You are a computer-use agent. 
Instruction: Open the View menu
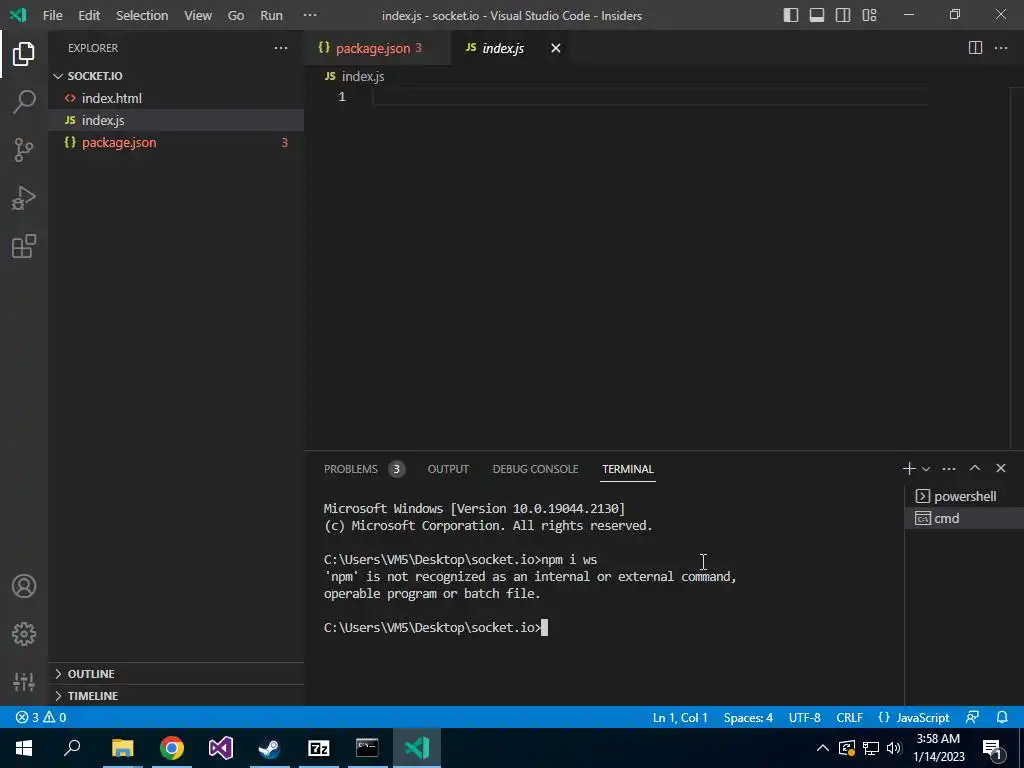coord(198,15)
